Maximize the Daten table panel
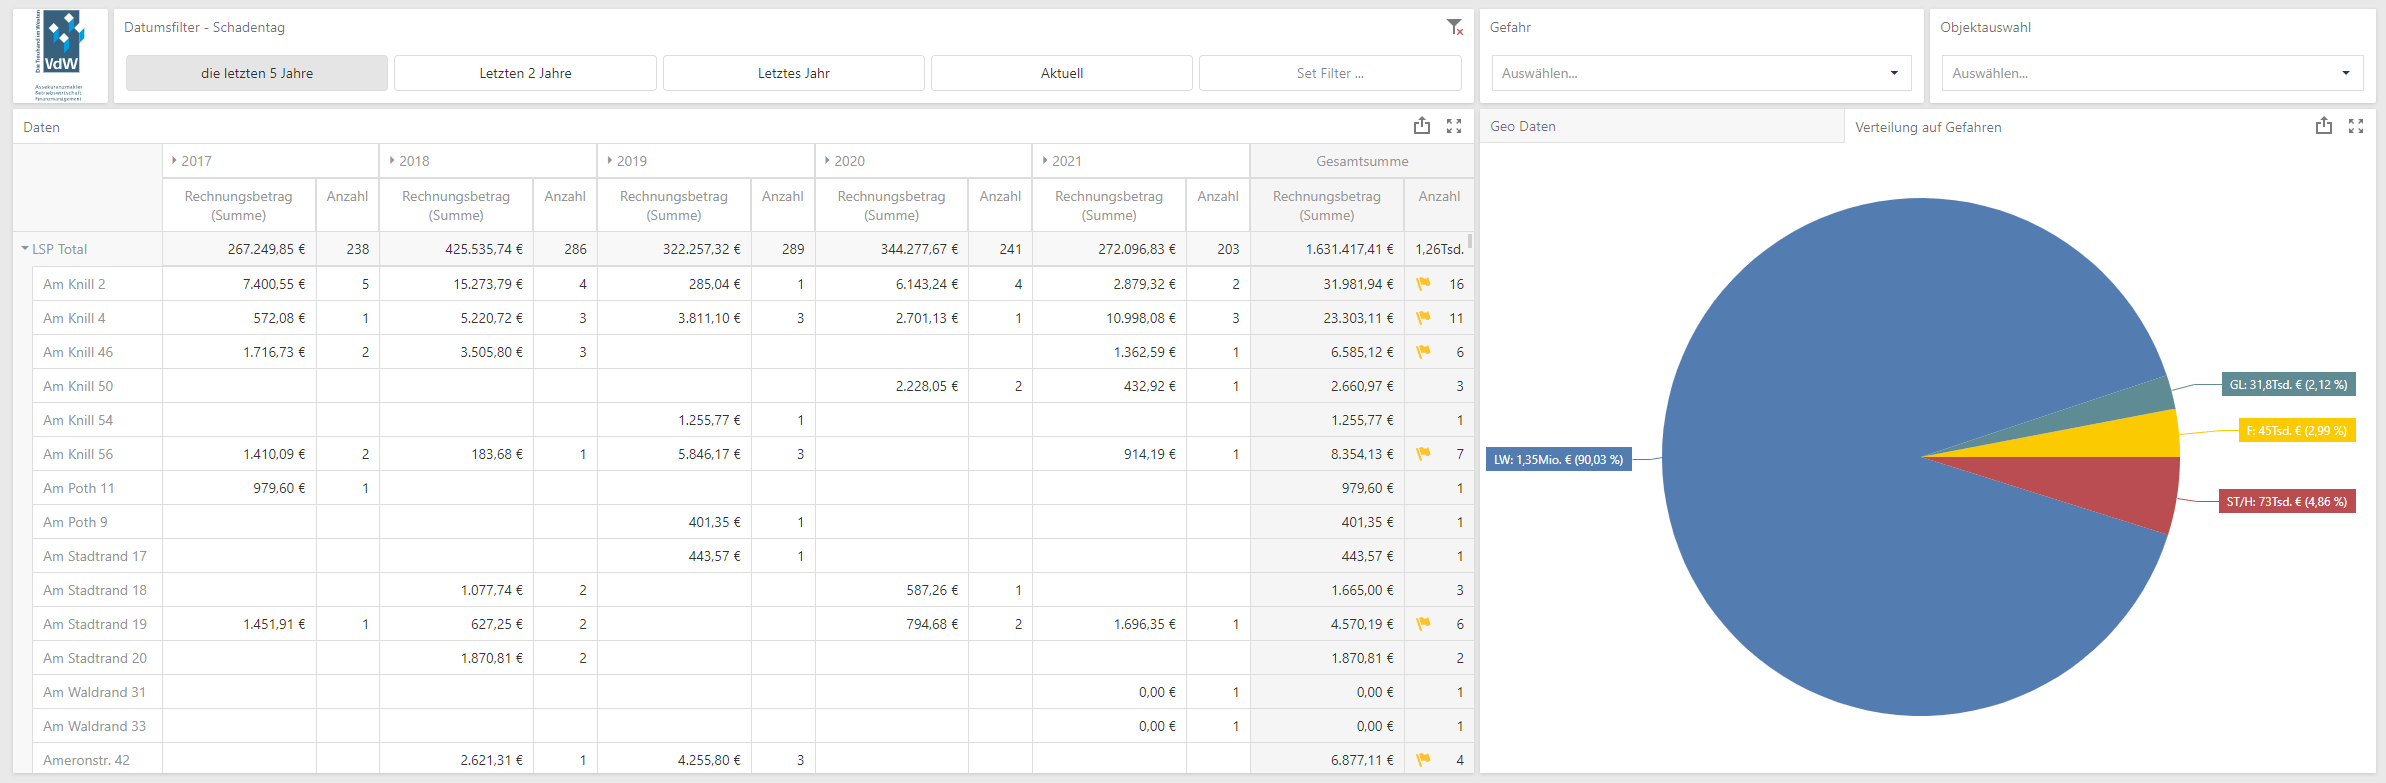Screen dimensions: 2386x783 point(1454,126)
